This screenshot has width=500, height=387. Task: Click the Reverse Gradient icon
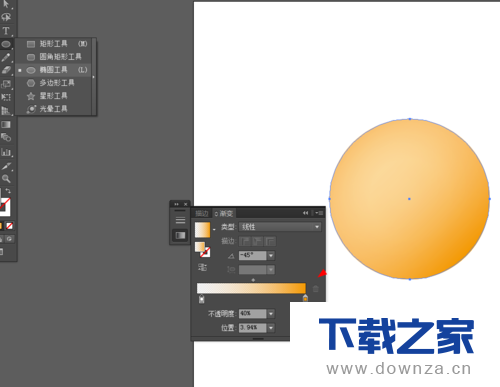(x=202, y=267)
